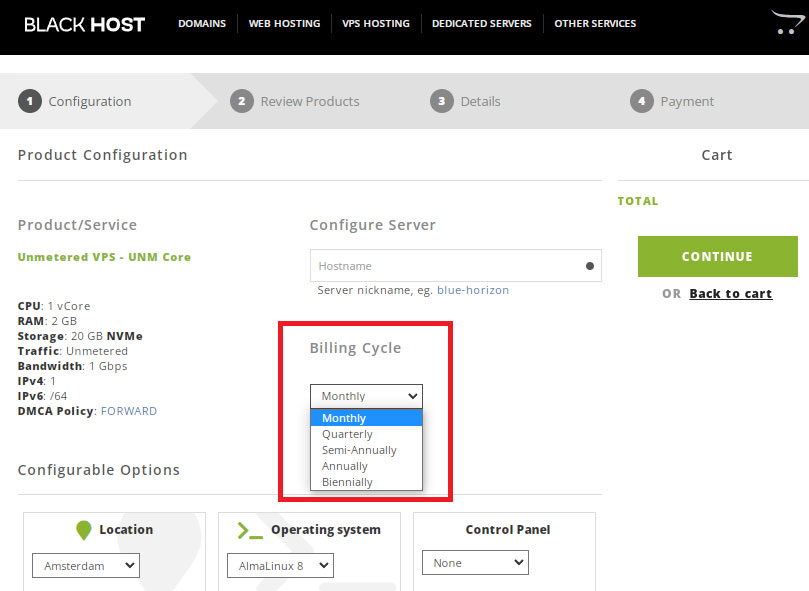Image resolution: width=809 pixels, height=591 pixels.
Task: Open the Other Services menu
Action: pos(595,24)
